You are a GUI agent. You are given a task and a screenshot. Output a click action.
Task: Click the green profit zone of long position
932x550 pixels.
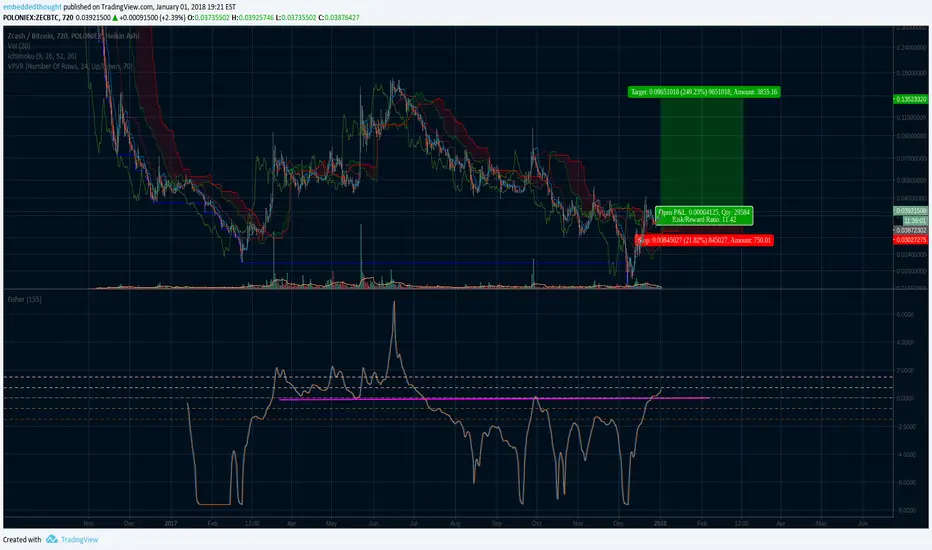pos(701,152)
